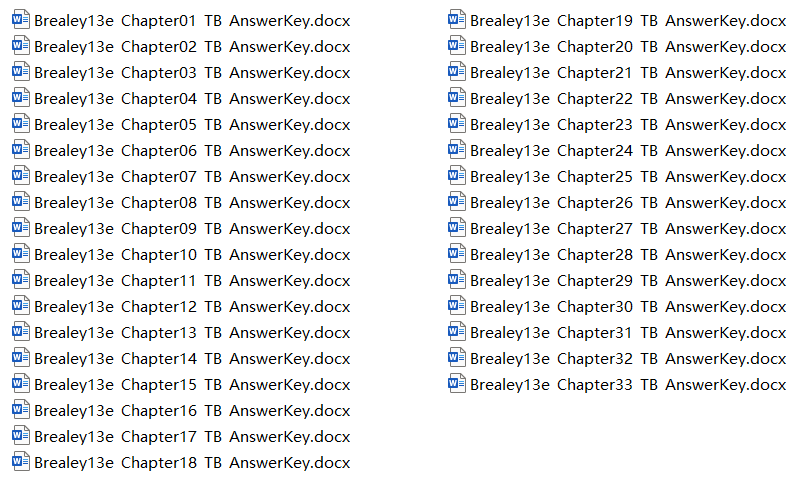The width and height of the screenshot is (800, 479).
Task: Click the Word icon for Chapter01 AnswerKey
Action: [x=20, y=20]
